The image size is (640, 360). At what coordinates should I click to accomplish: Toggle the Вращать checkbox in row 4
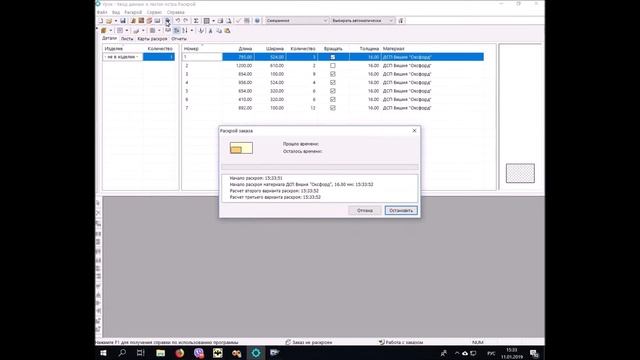333,82
